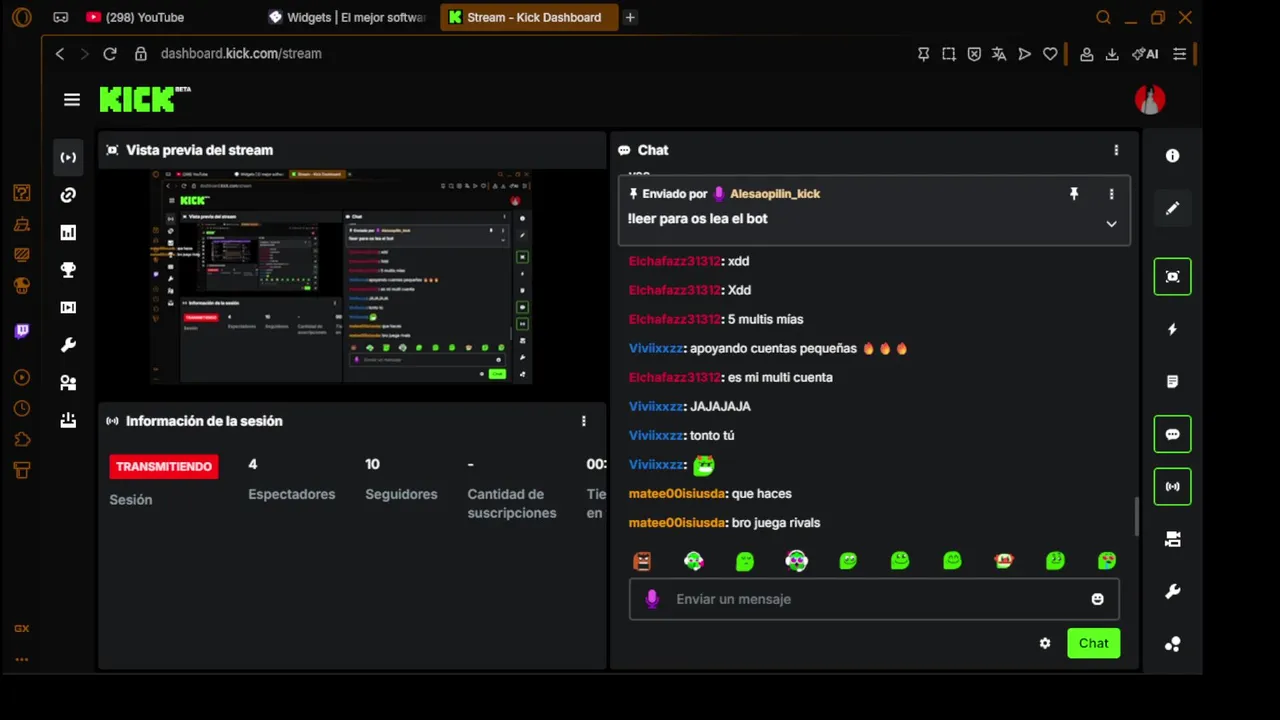Open History clock icon in Opera sidebar
Screen dimensions: 1280x720
[x=21, y=409]
